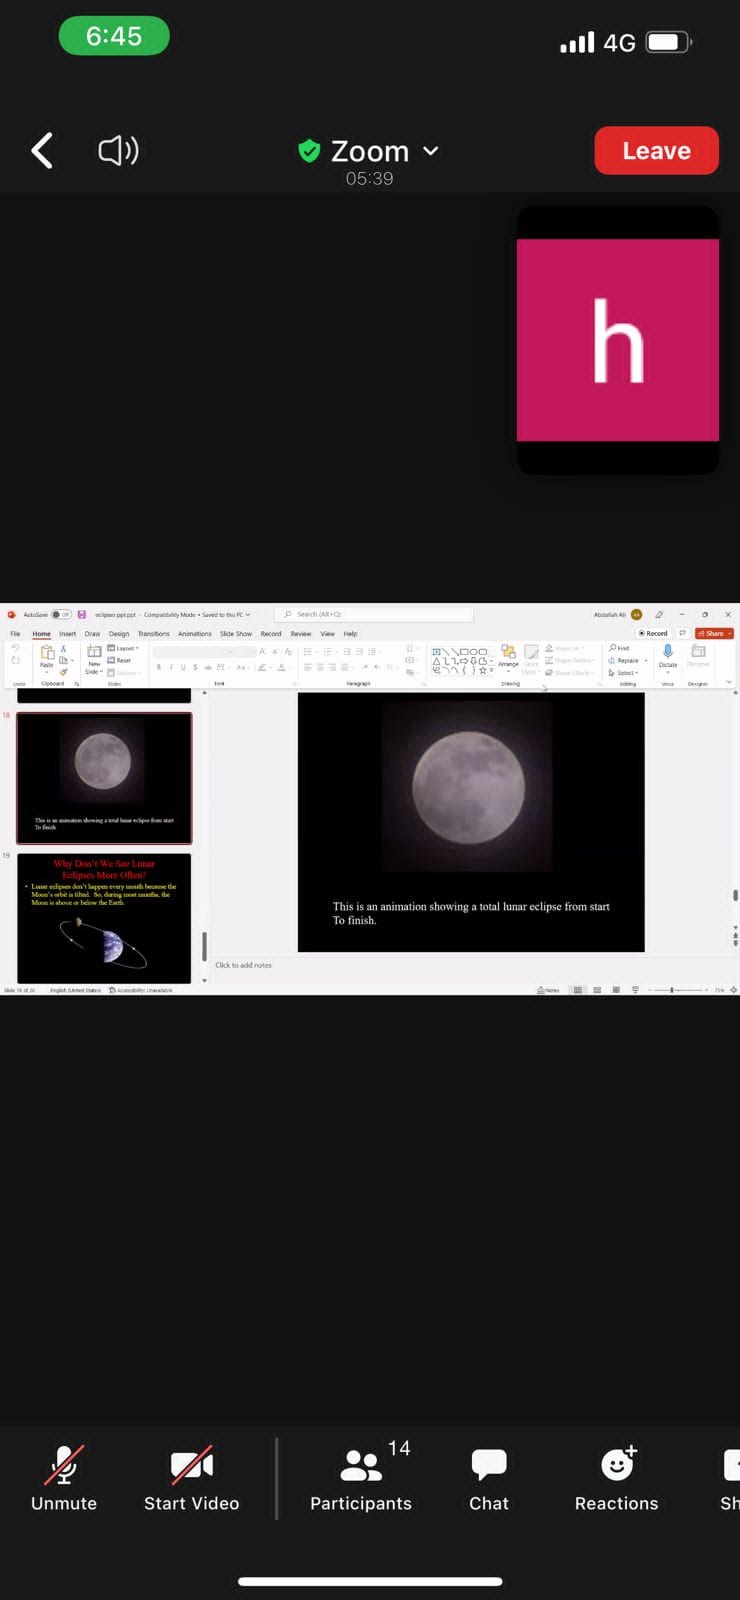Toggle the speaker audio output icon
The width and height of the screenshot is (740, 1600).
coord(118,151)
